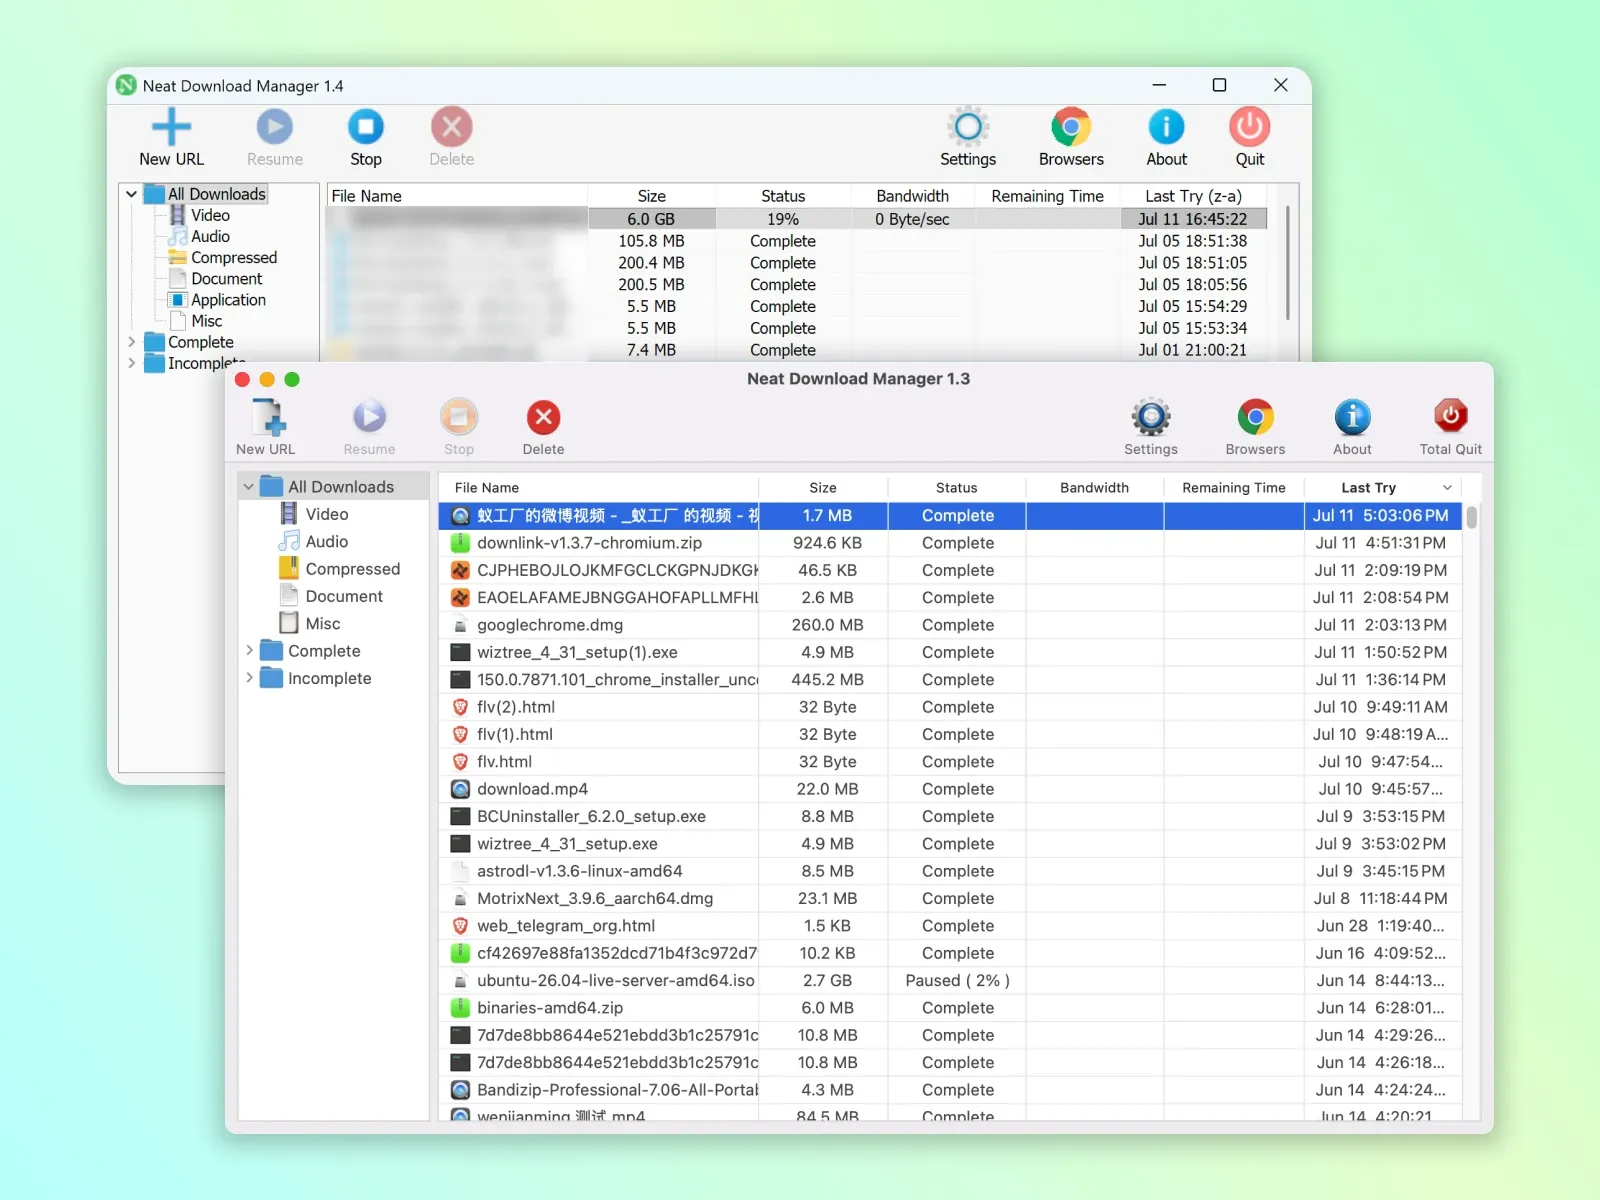Select Complete folder label in 1.3 sidebar
The width and height of the screenshot is (1600, 1200).
click(x=324, y=651)
